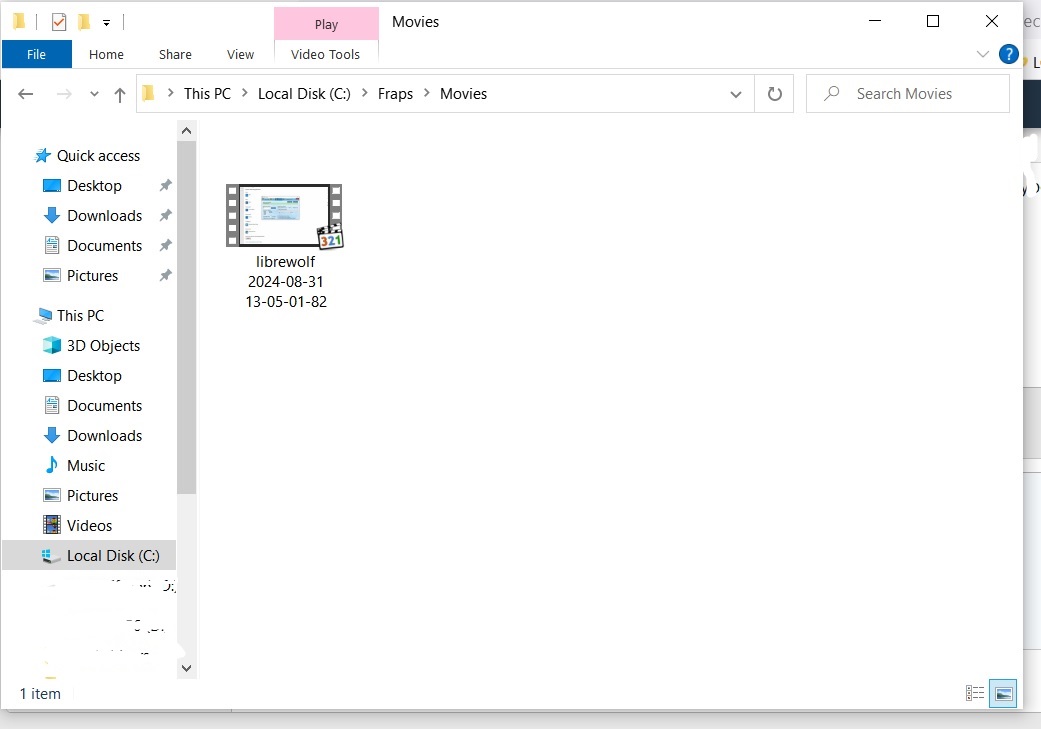Open the pinned Pictures under Quick access
The image size is (1041, 729).
(x=92, y=276)
